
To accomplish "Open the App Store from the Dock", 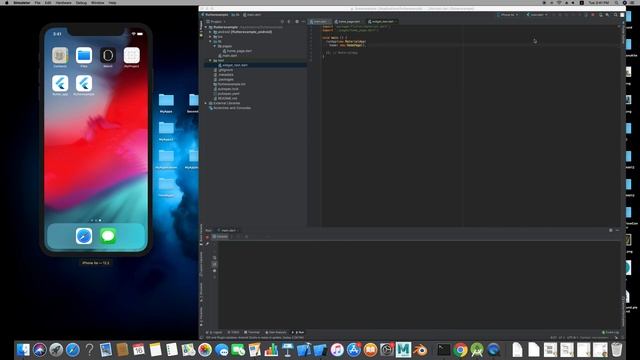I will coord(353,350).
